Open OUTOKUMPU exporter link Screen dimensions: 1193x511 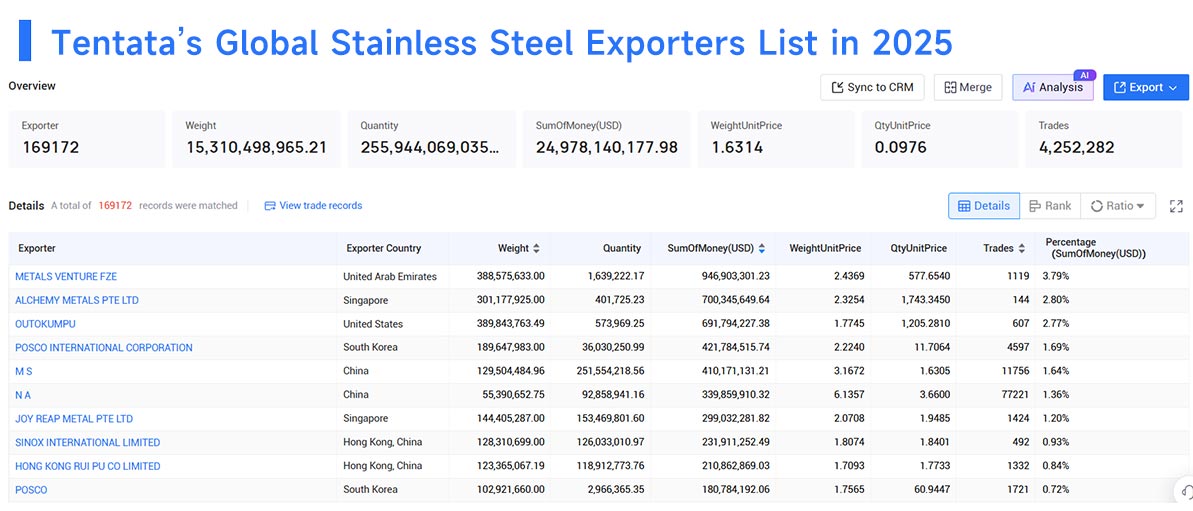(x=46, y=324)
